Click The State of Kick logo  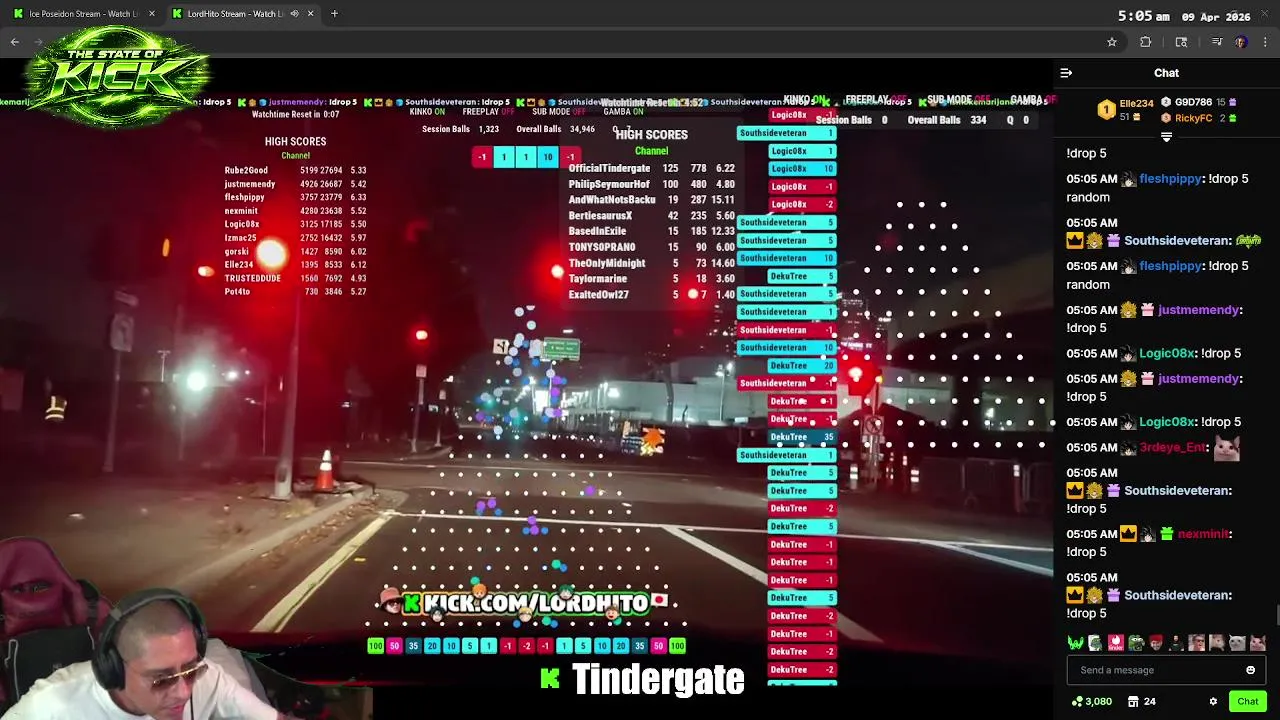click(117, 77)
